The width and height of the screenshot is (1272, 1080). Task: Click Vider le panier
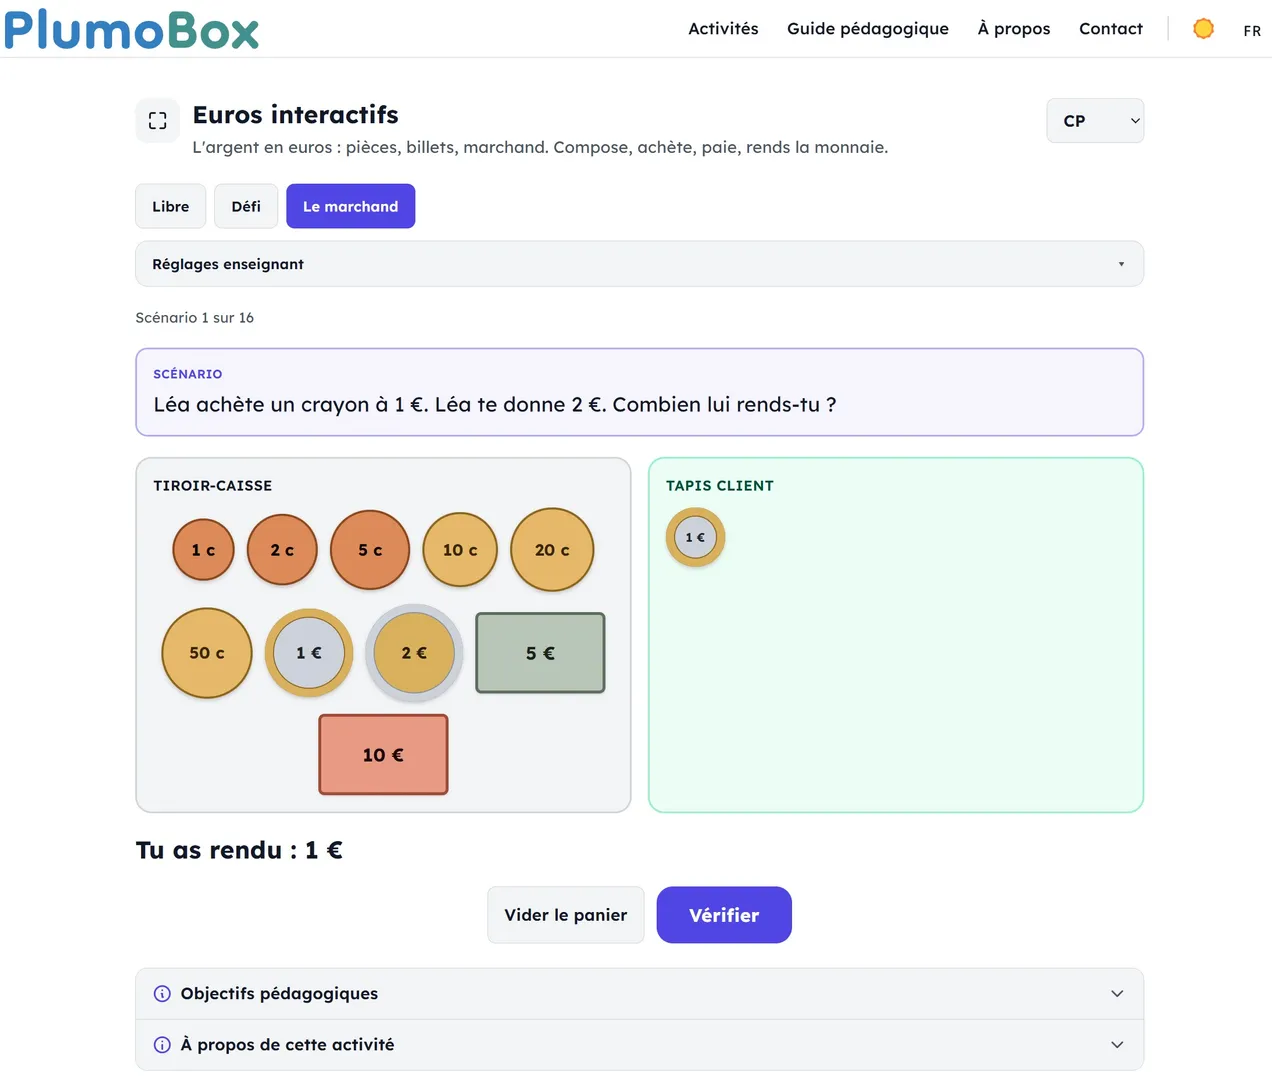pos(566,915)
